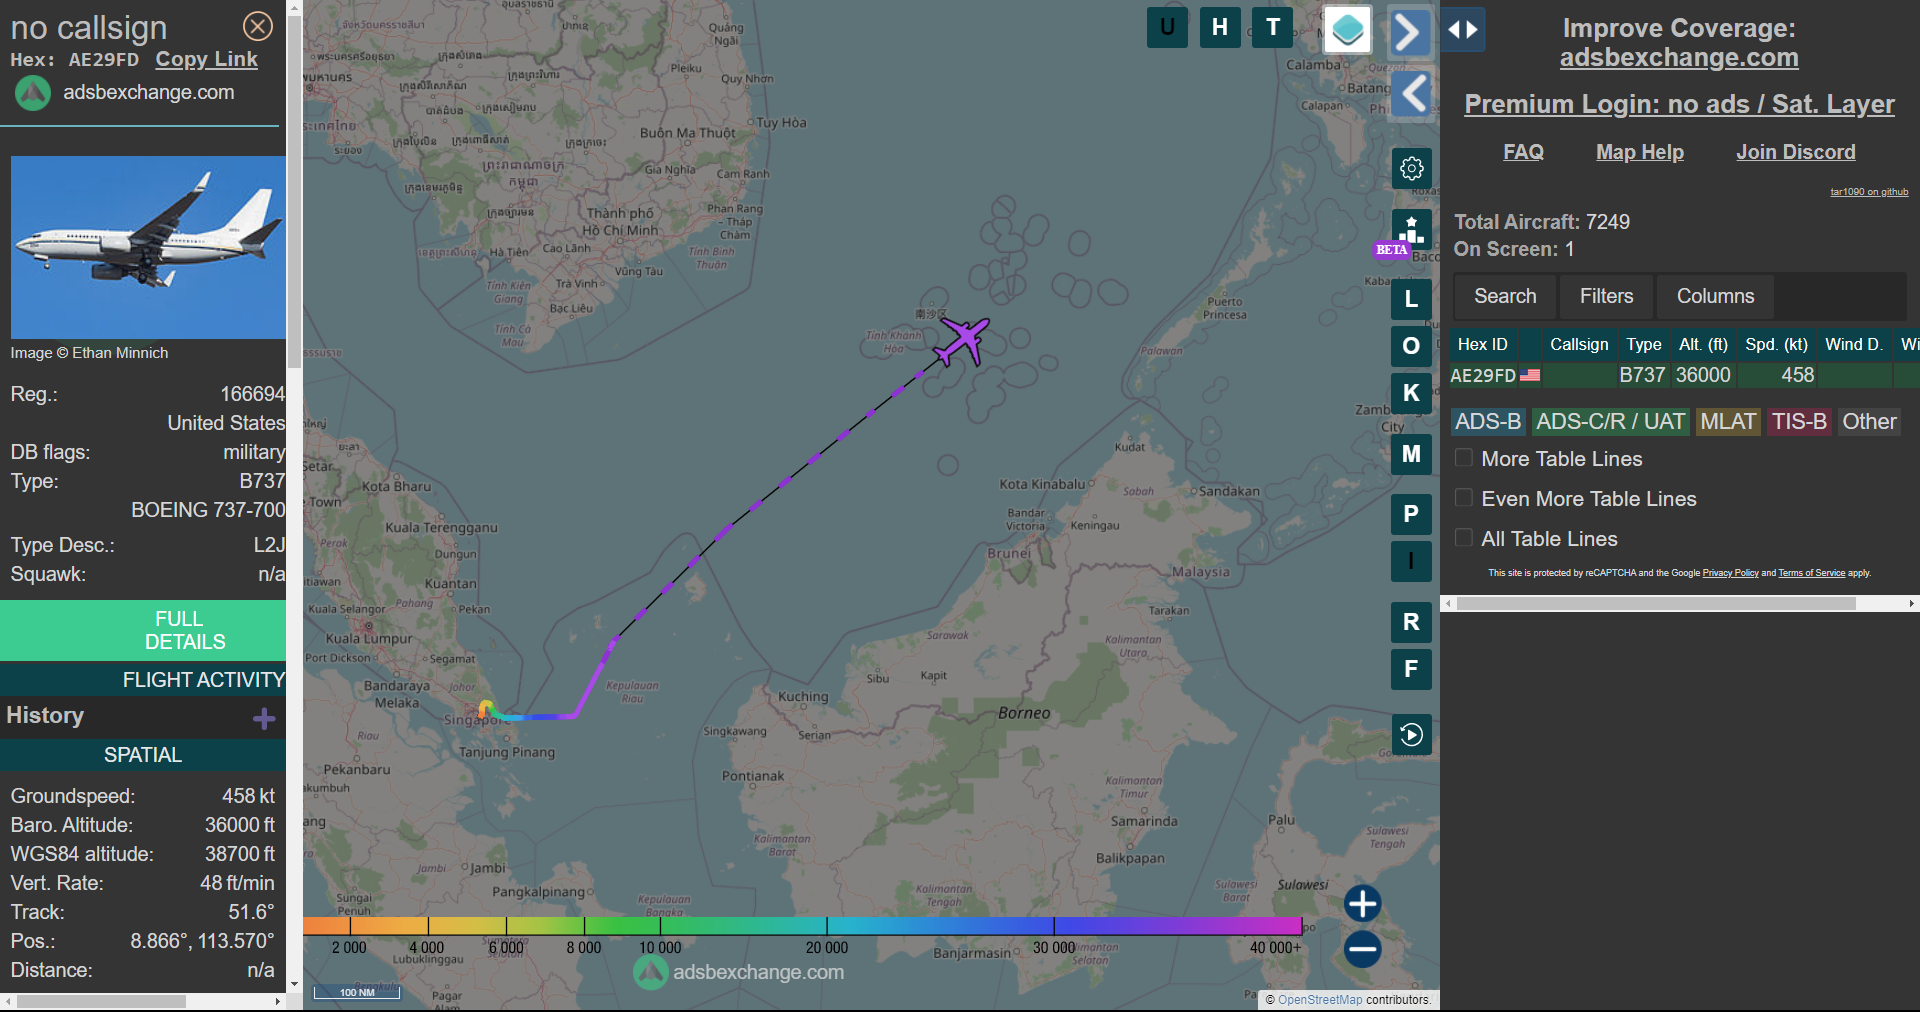1920x1012 pixels.
Task: Click the U map filter button
Action: point(1167,27)
